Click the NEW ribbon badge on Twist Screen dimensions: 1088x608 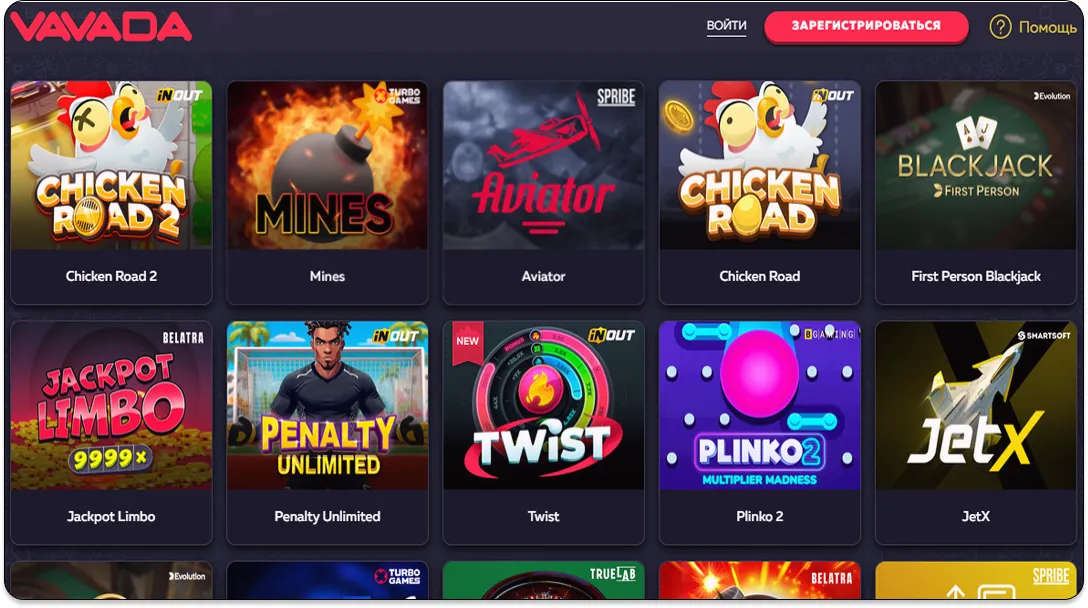tap(467, 341)
